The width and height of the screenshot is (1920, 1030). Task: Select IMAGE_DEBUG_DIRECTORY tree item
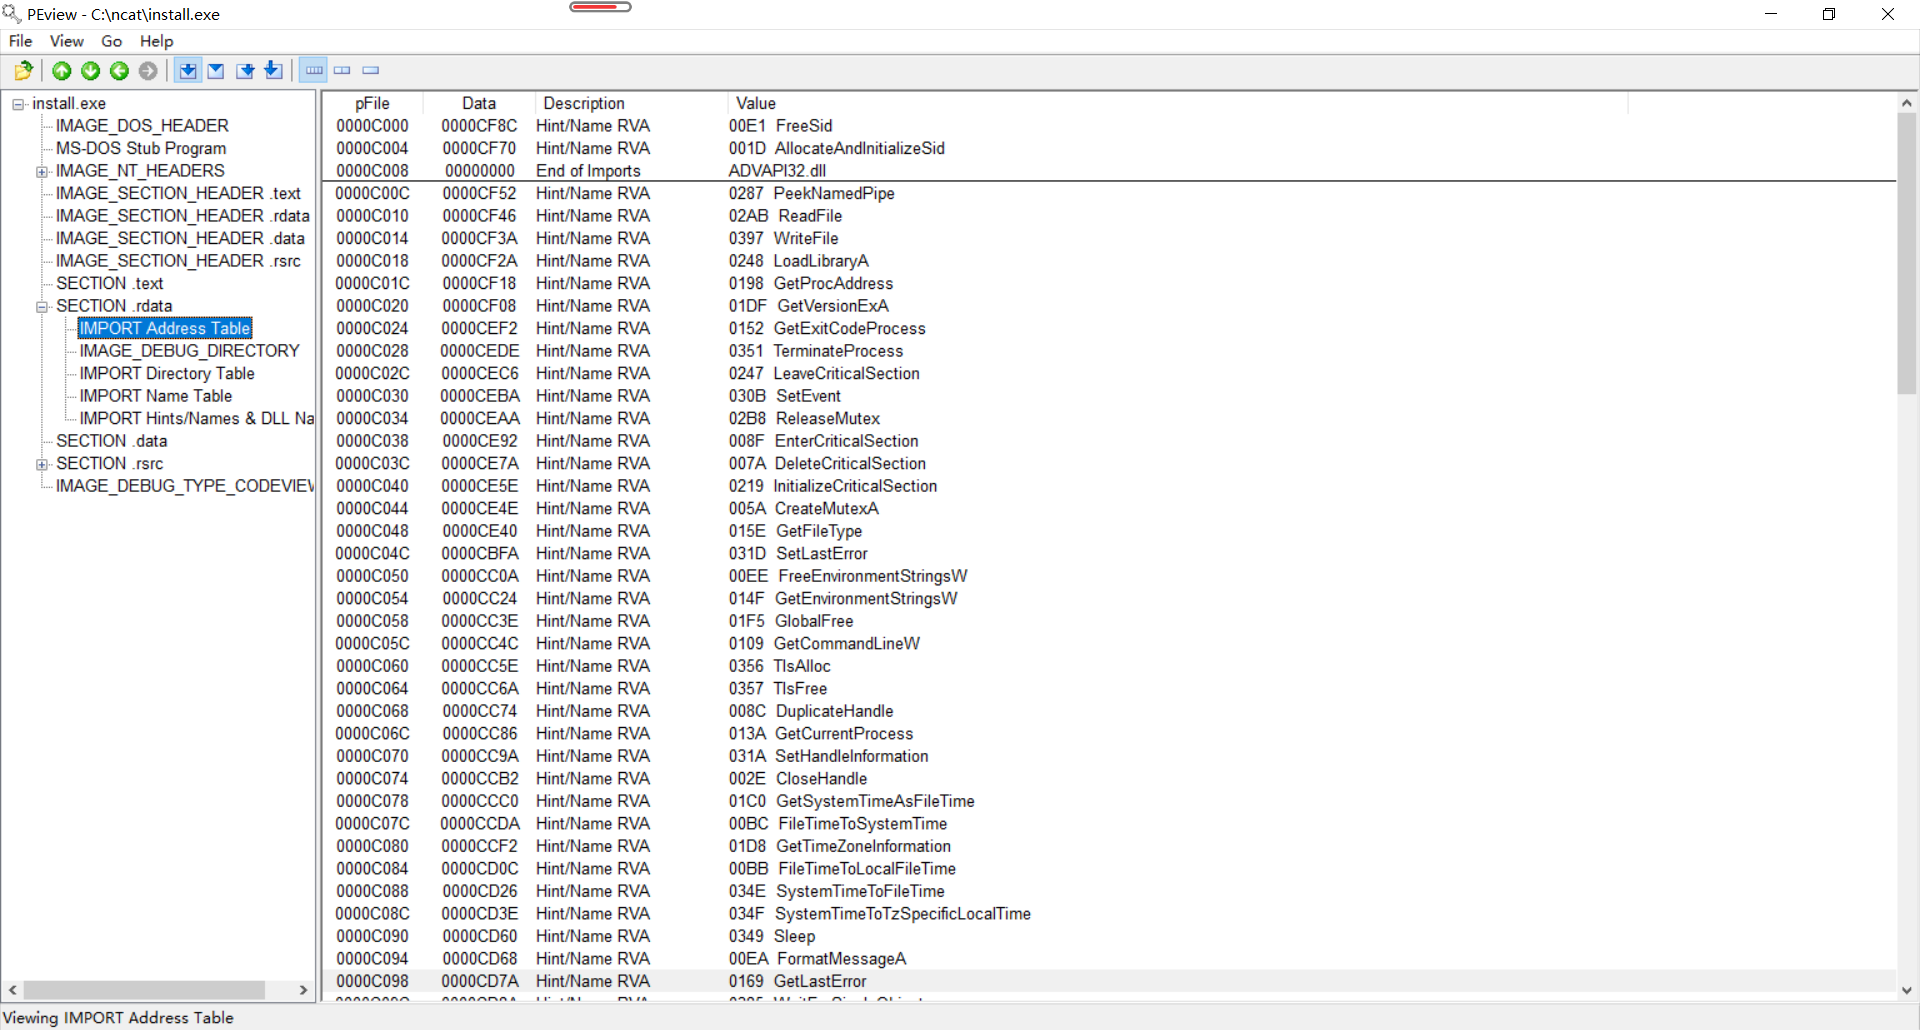tap(190, 351)
